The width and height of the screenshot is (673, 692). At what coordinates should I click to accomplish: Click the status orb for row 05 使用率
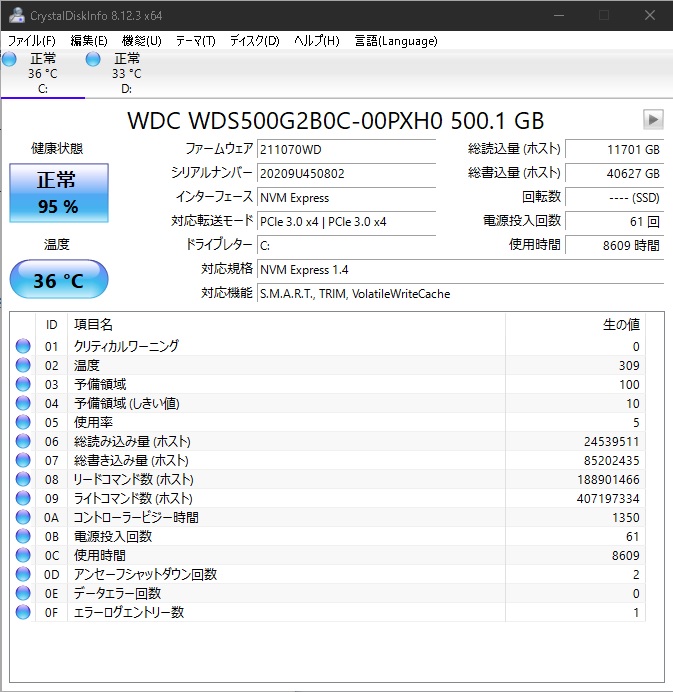(23, 422)
